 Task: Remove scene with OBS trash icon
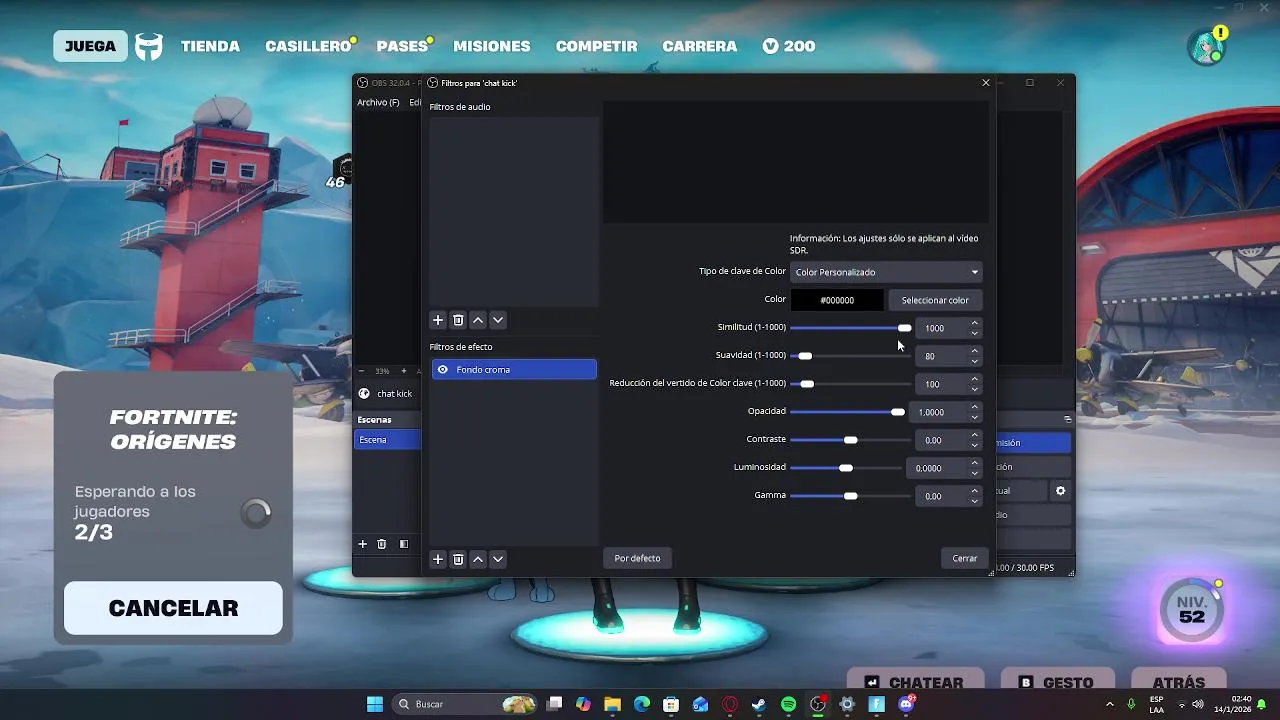381,544
